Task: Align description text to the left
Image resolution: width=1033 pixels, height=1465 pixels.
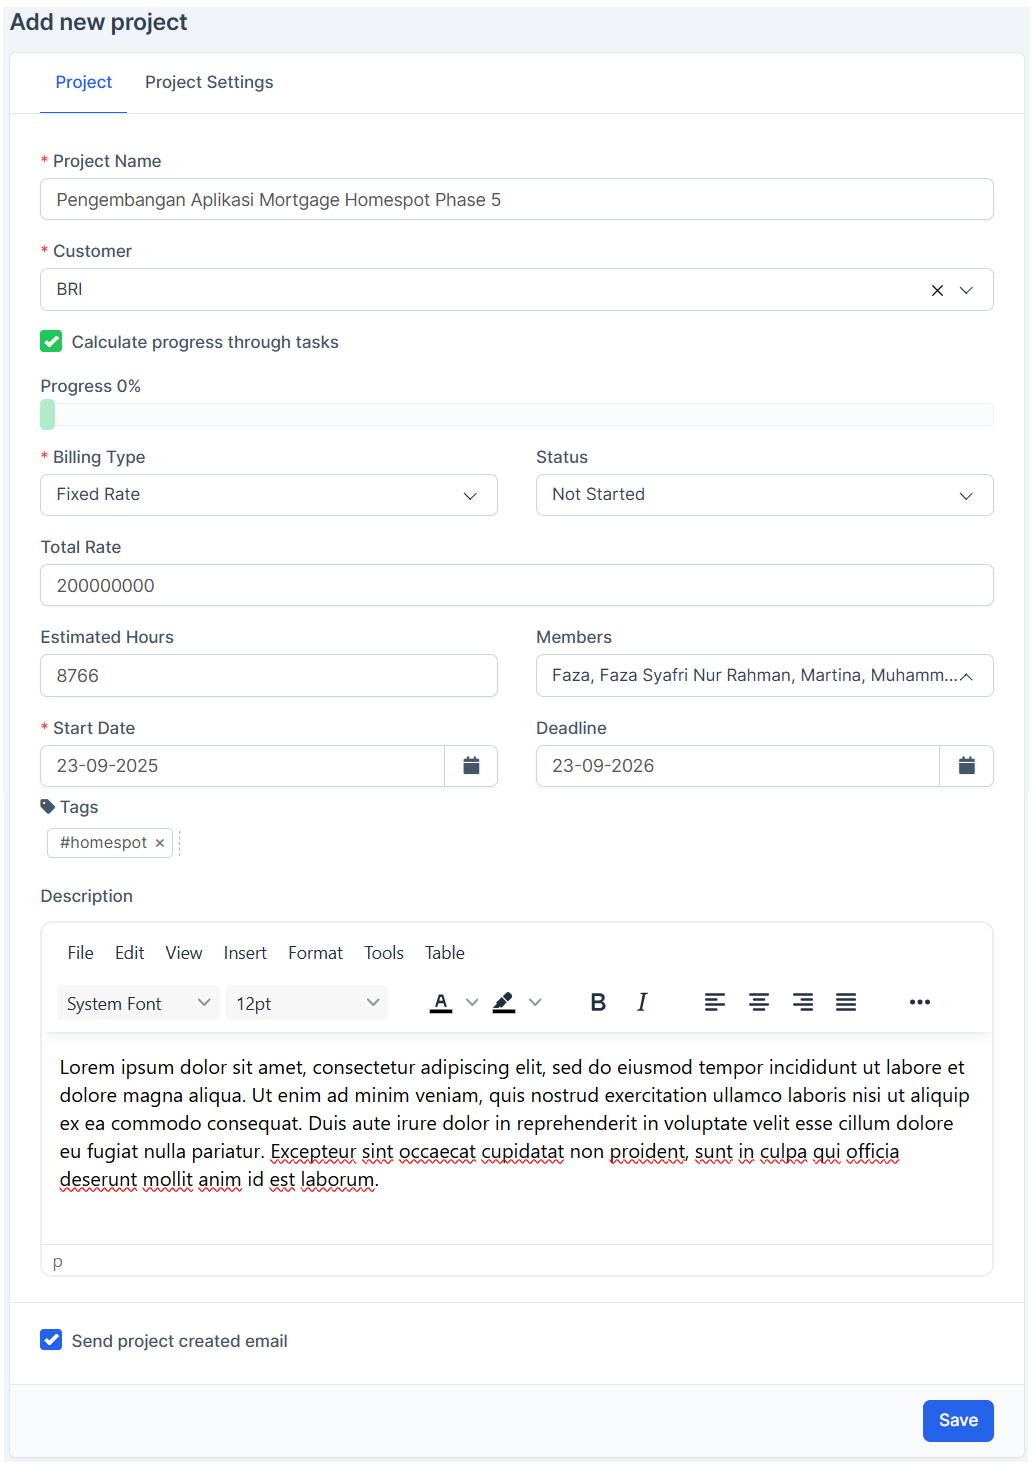Action: click(x=714, y=1002)
